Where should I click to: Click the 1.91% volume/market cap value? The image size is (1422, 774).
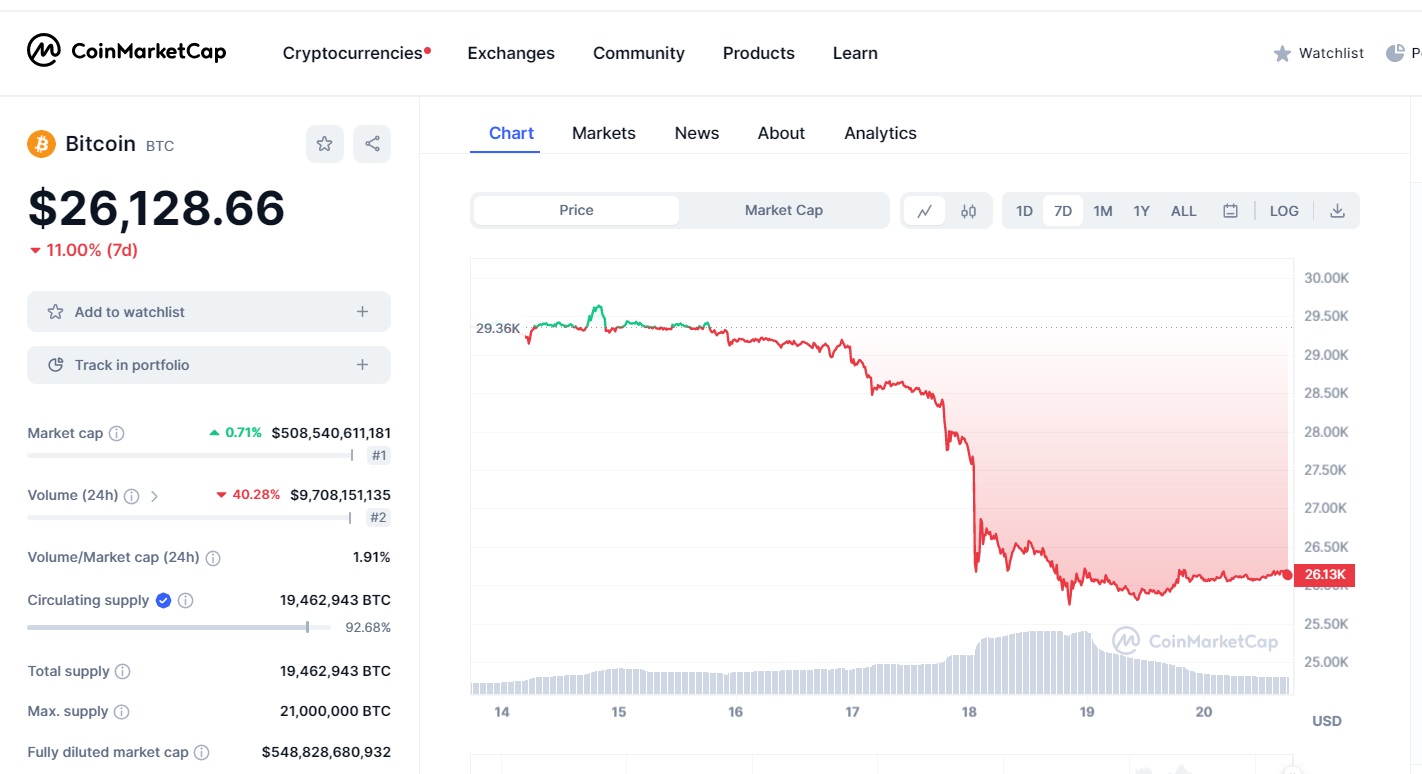pyautogui.click(x=371, y=557)
